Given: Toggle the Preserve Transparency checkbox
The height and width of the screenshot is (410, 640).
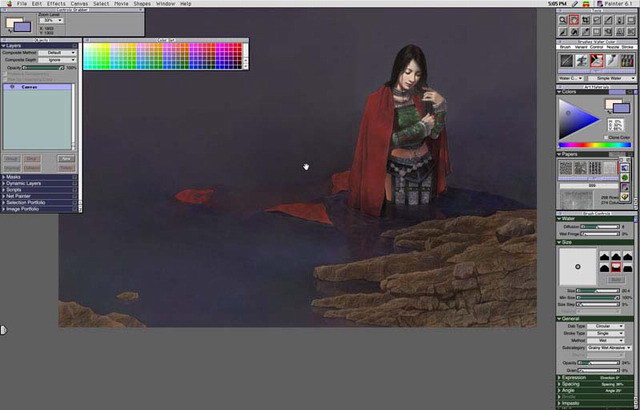Looking at the screenshot, I should 4,74.
